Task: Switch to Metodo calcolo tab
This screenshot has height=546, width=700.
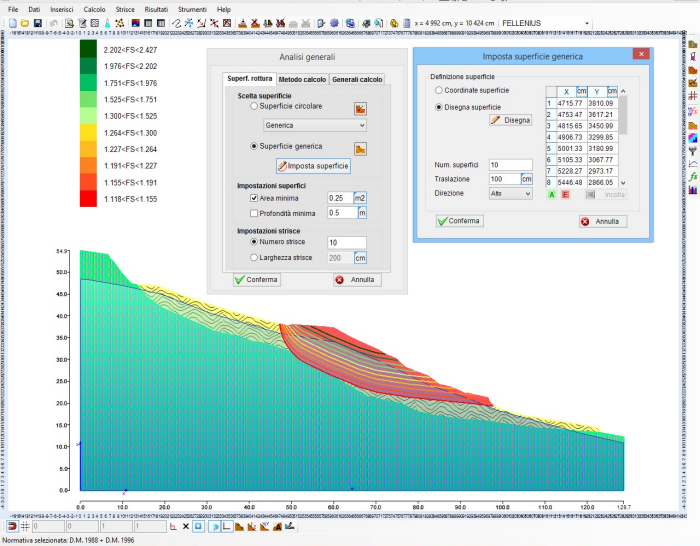Action: [302, 79]
